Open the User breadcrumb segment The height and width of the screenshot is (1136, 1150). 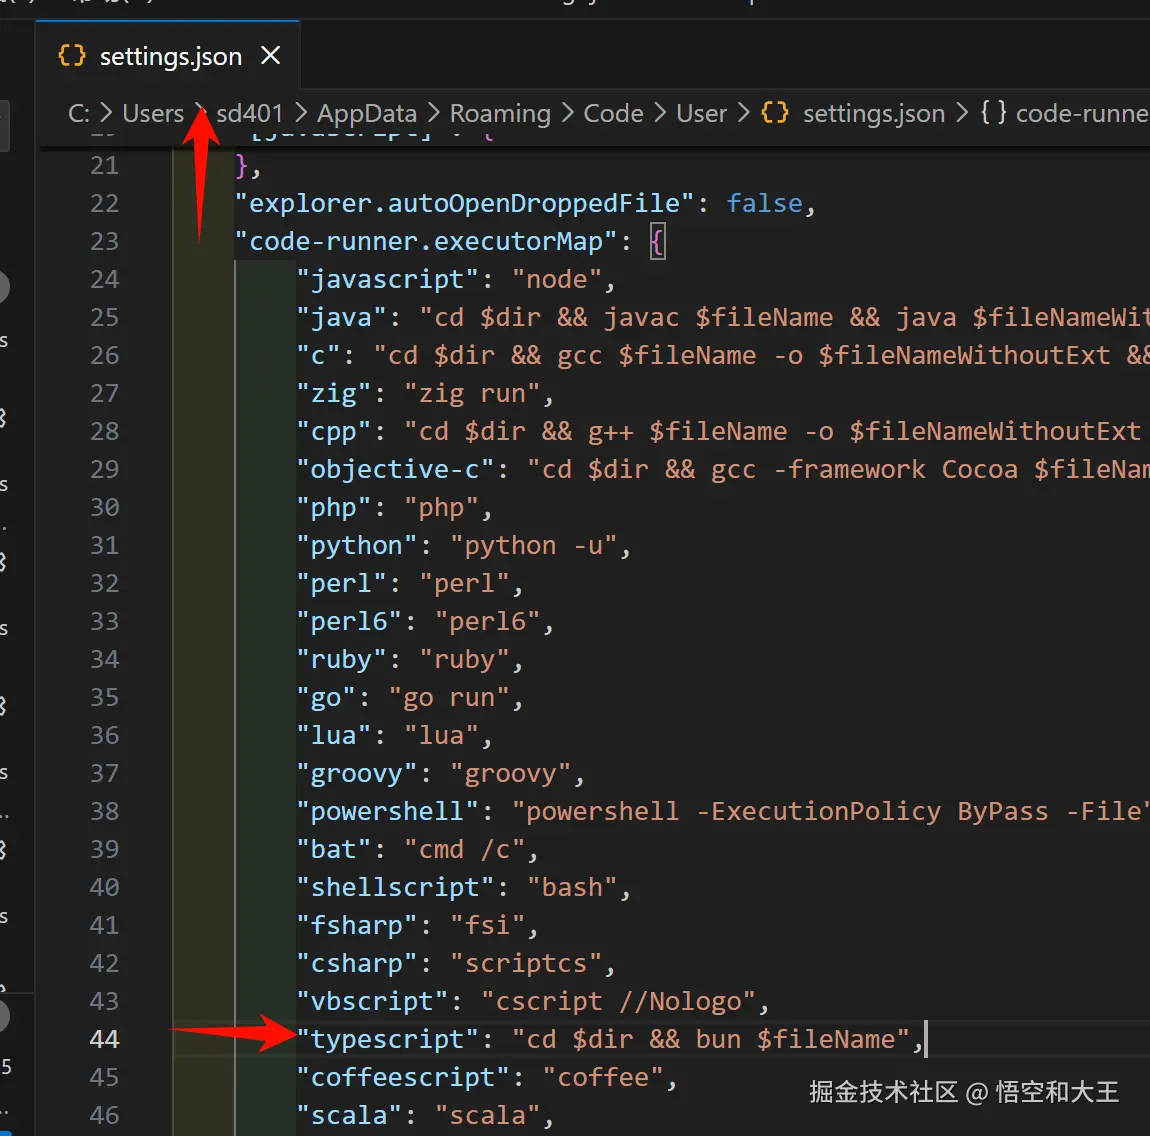[701, 114]
